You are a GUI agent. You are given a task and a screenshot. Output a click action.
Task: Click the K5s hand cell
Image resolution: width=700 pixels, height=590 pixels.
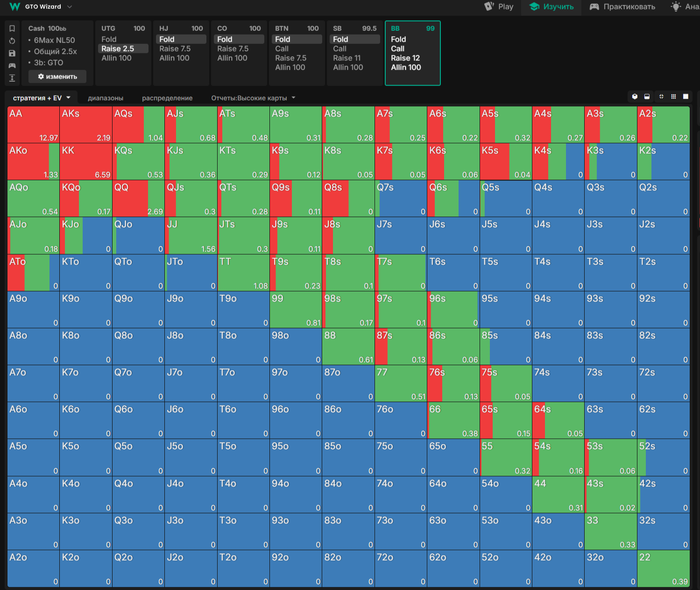coord(506,162)
